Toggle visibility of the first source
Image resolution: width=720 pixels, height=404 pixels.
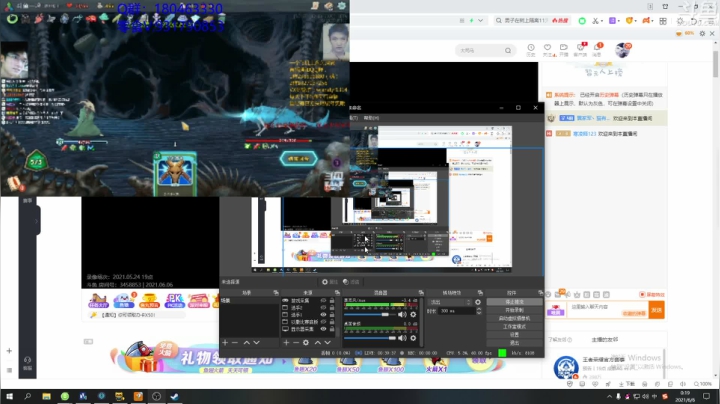click(323, 301)
